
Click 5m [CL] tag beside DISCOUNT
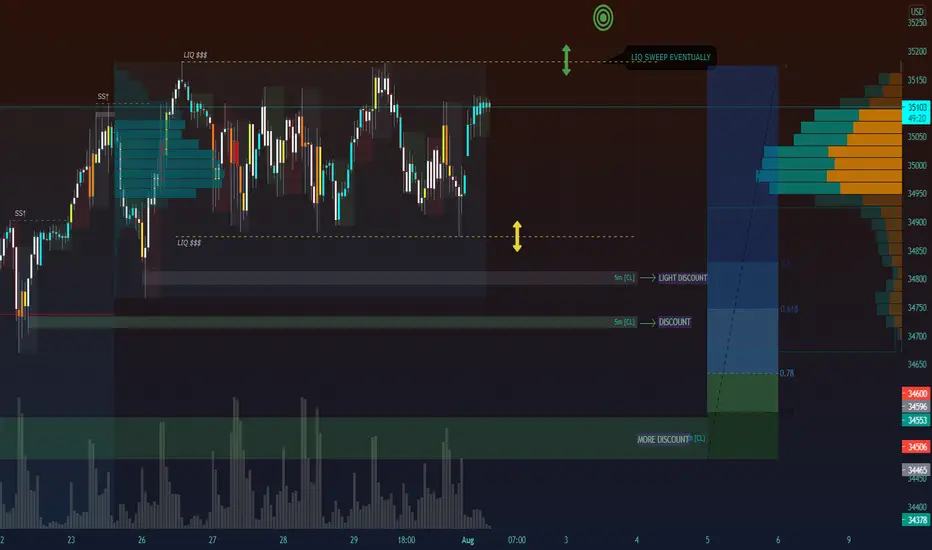pos(624,322)
